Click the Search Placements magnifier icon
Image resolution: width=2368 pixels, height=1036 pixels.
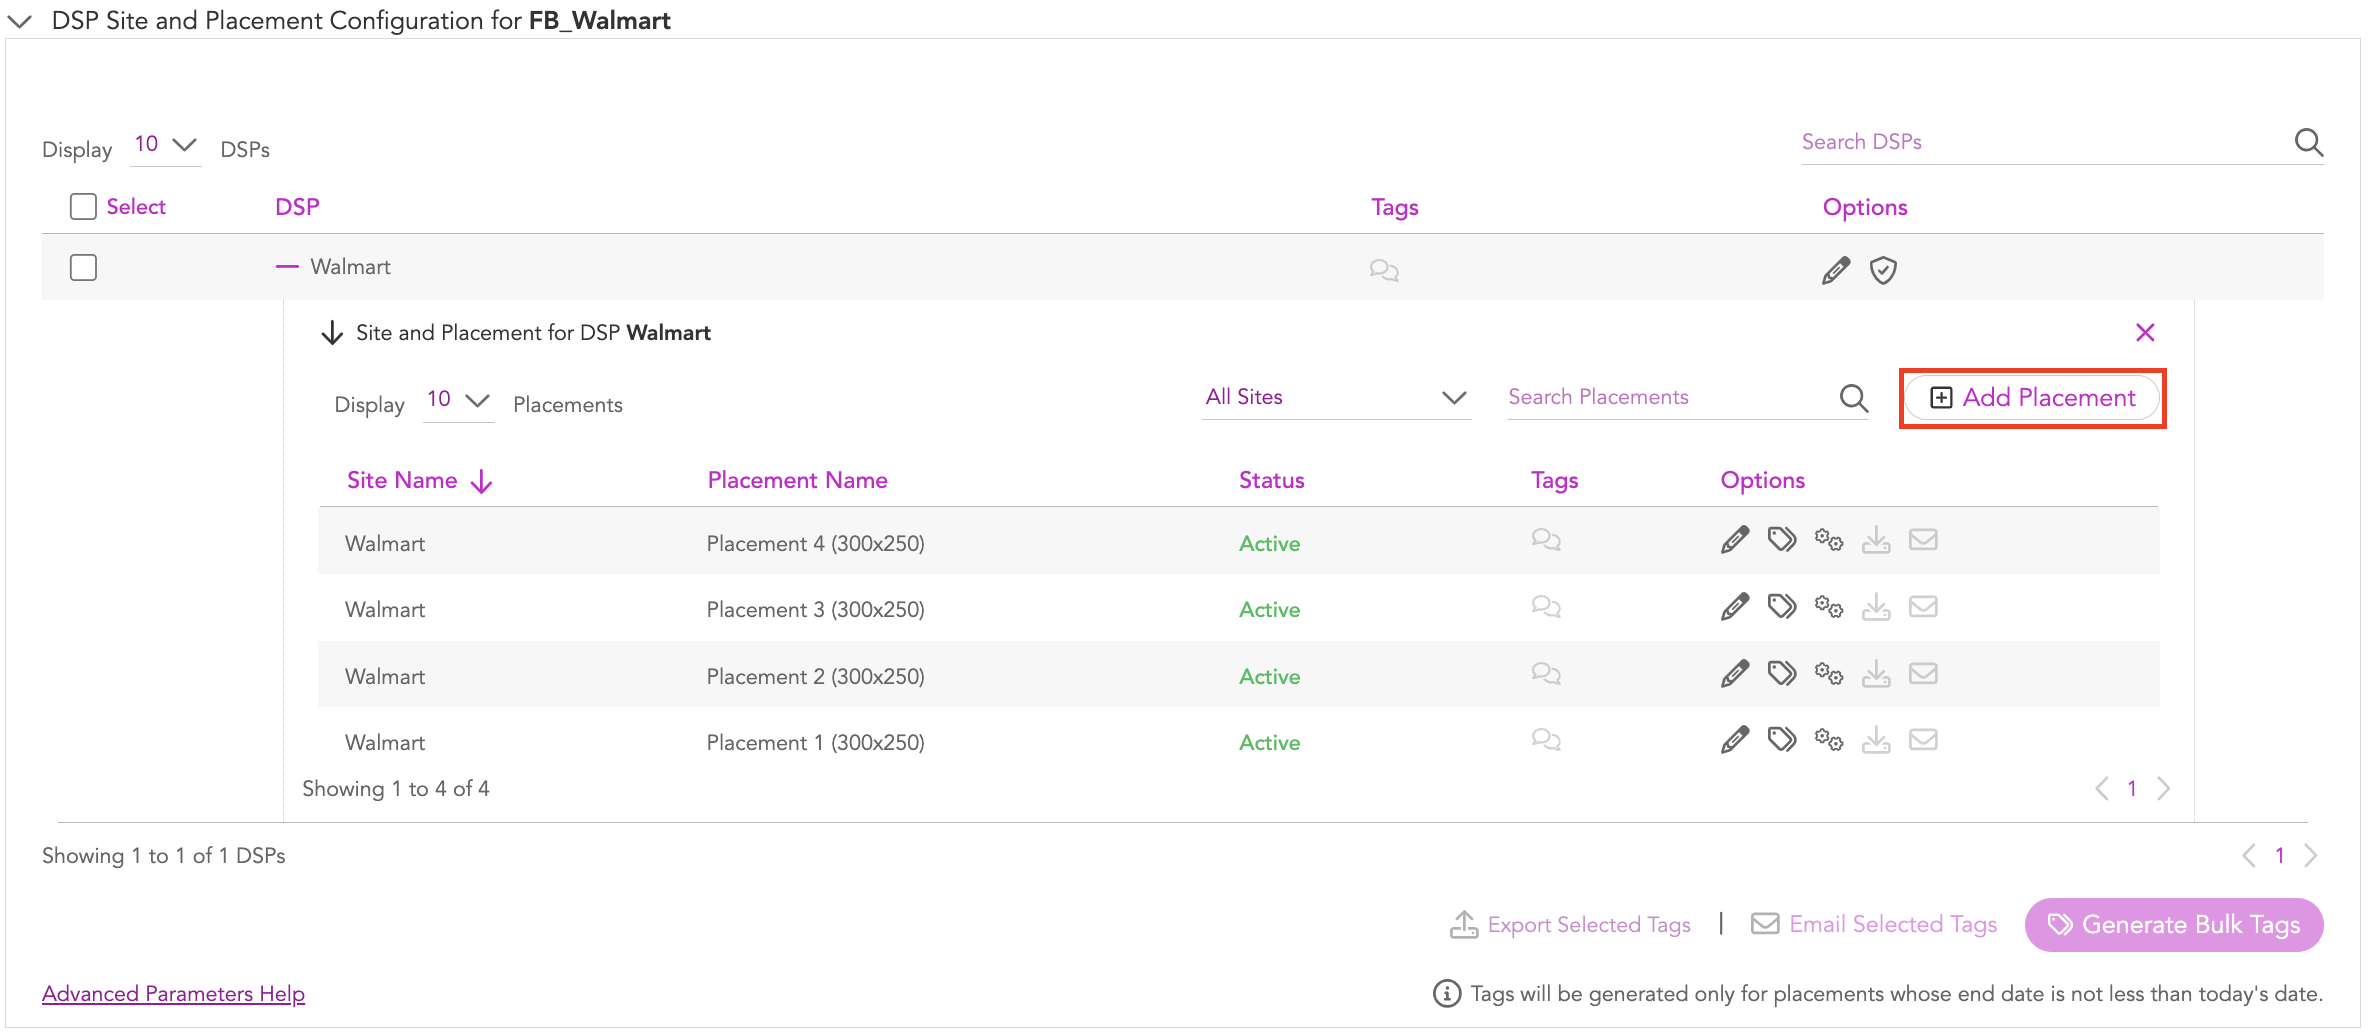click(x=1853, y=398)
